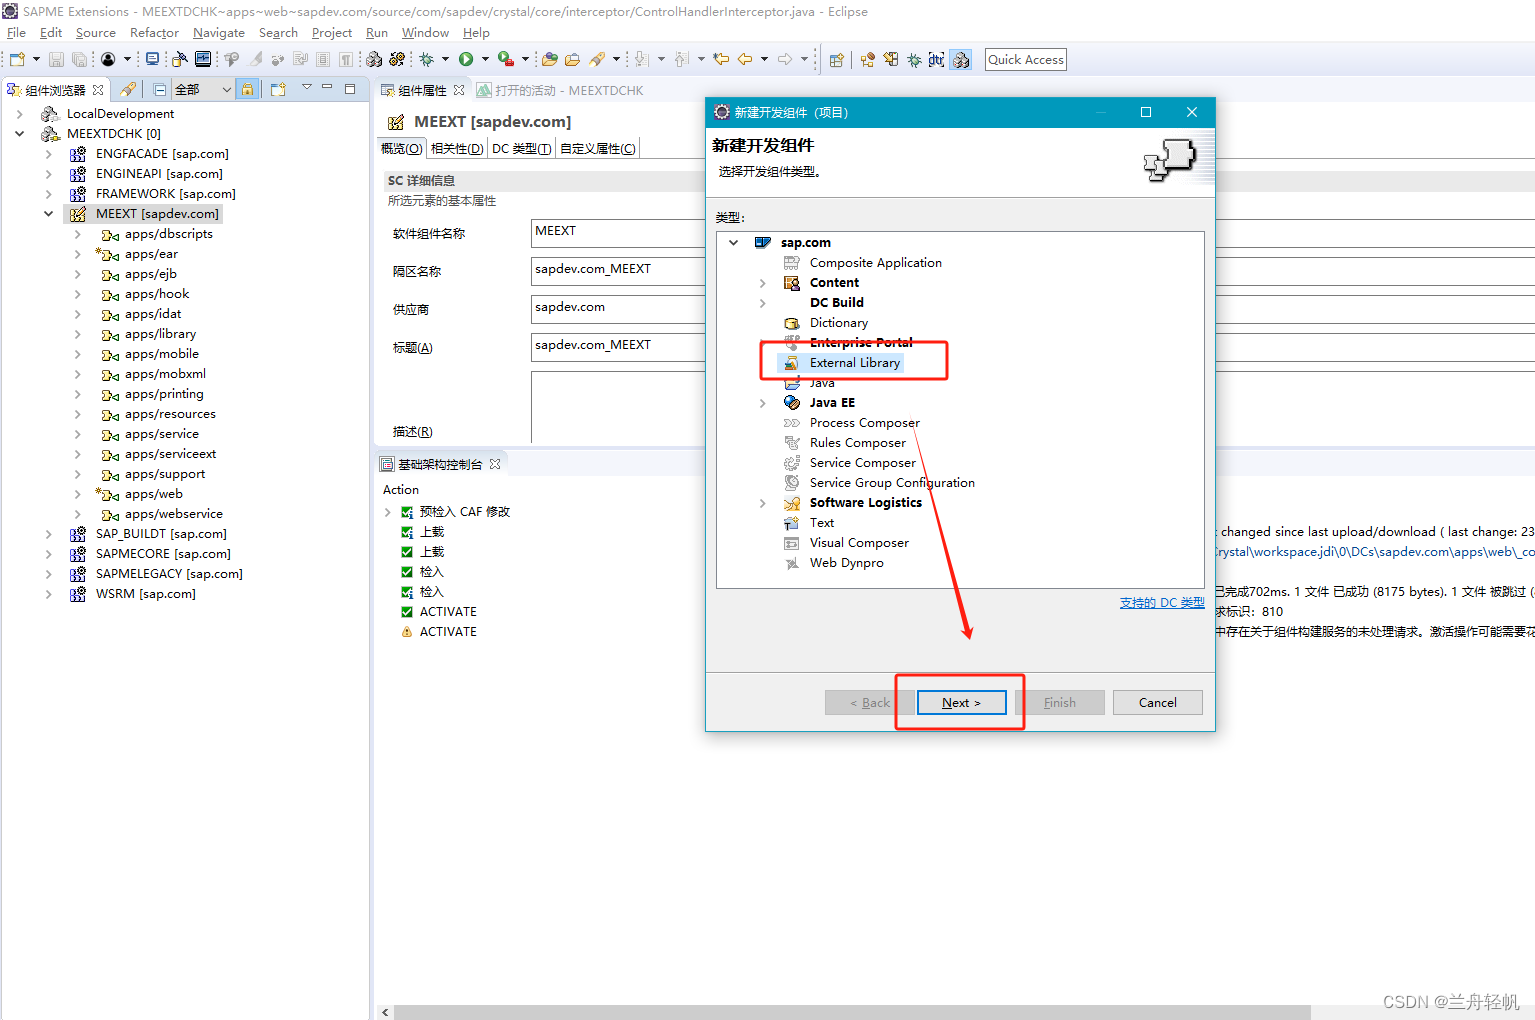Minimize the component browser panel
This screenshot has width=1535, height=1020.
327,87
